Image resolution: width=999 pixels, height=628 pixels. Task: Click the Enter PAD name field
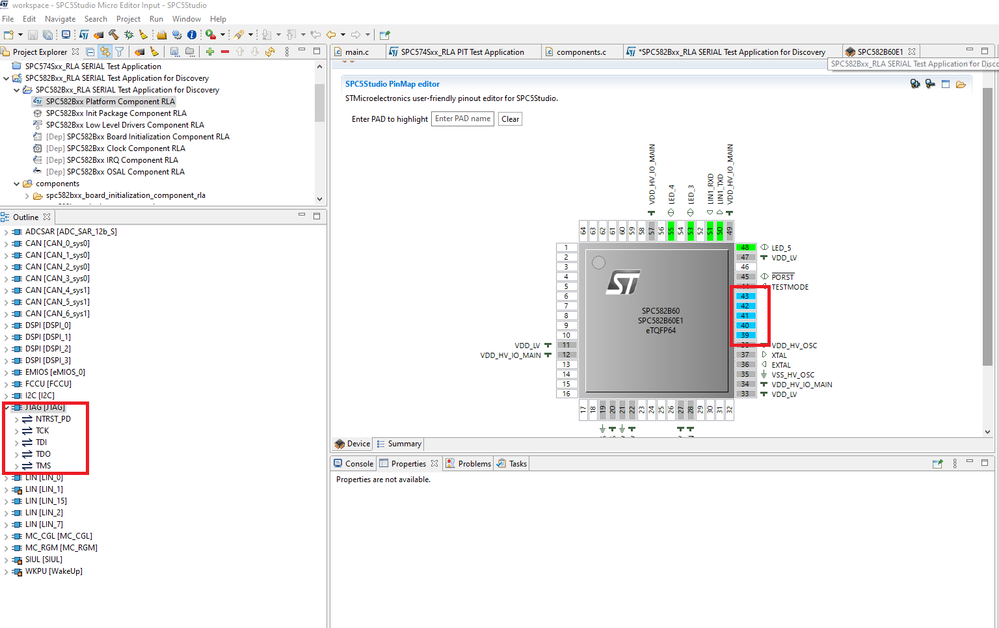click(x=463, y=119)
